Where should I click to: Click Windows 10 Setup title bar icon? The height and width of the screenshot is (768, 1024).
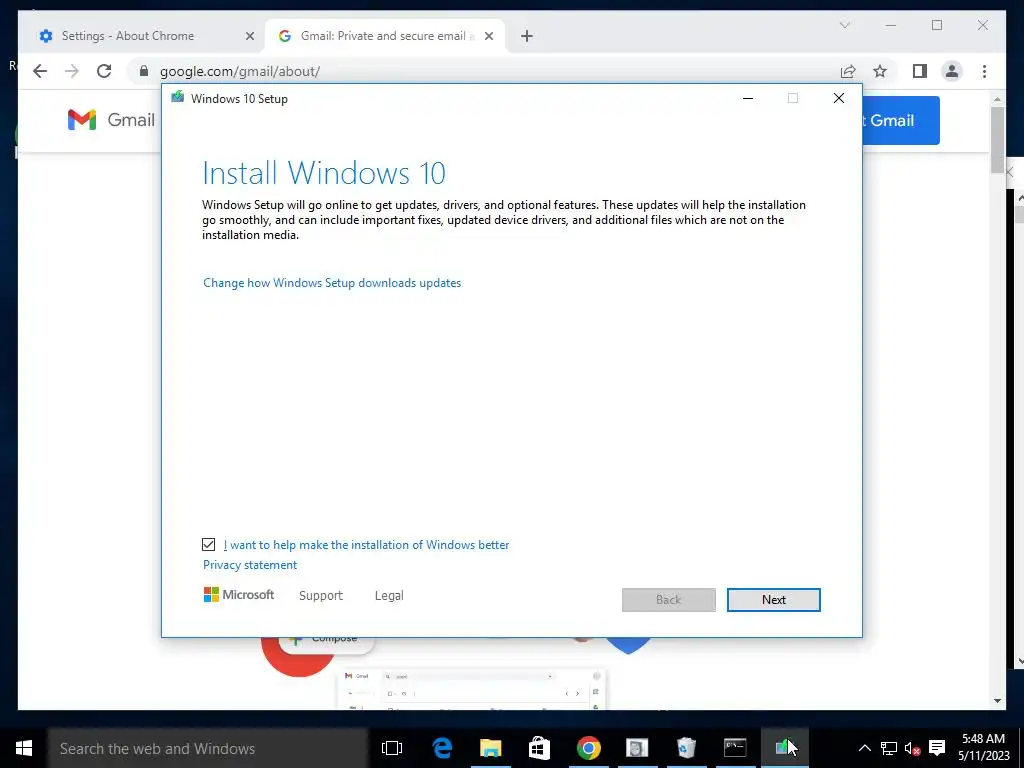coord(177,97)
